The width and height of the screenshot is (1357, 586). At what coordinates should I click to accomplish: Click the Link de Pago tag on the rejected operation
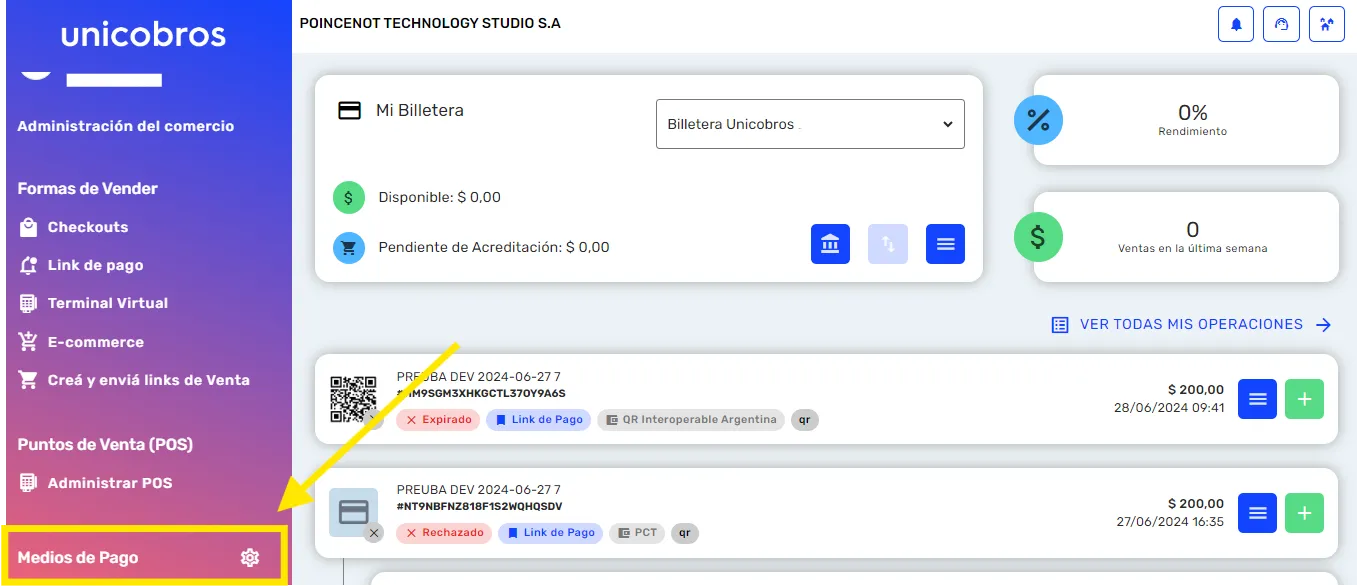551,533
